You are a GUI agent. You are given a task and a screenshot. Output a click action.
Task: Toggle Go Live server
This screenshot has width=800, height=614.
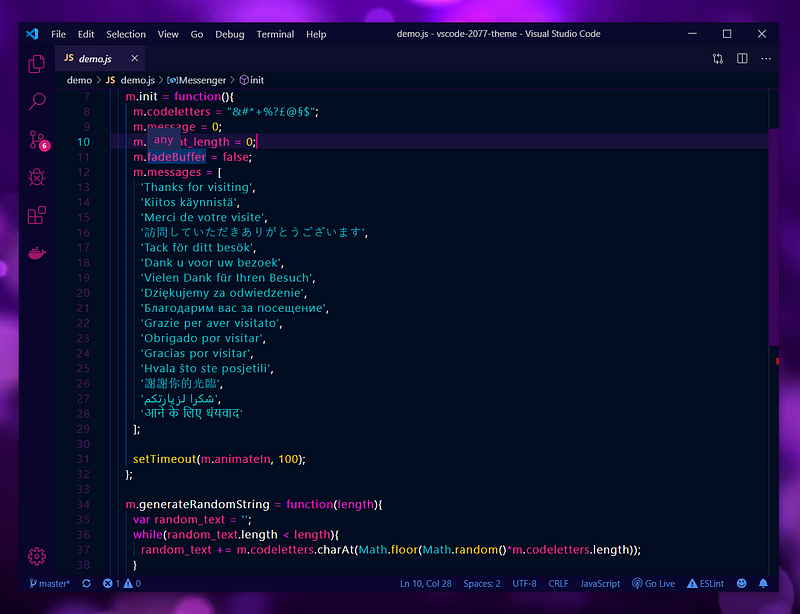pos(653,583)
